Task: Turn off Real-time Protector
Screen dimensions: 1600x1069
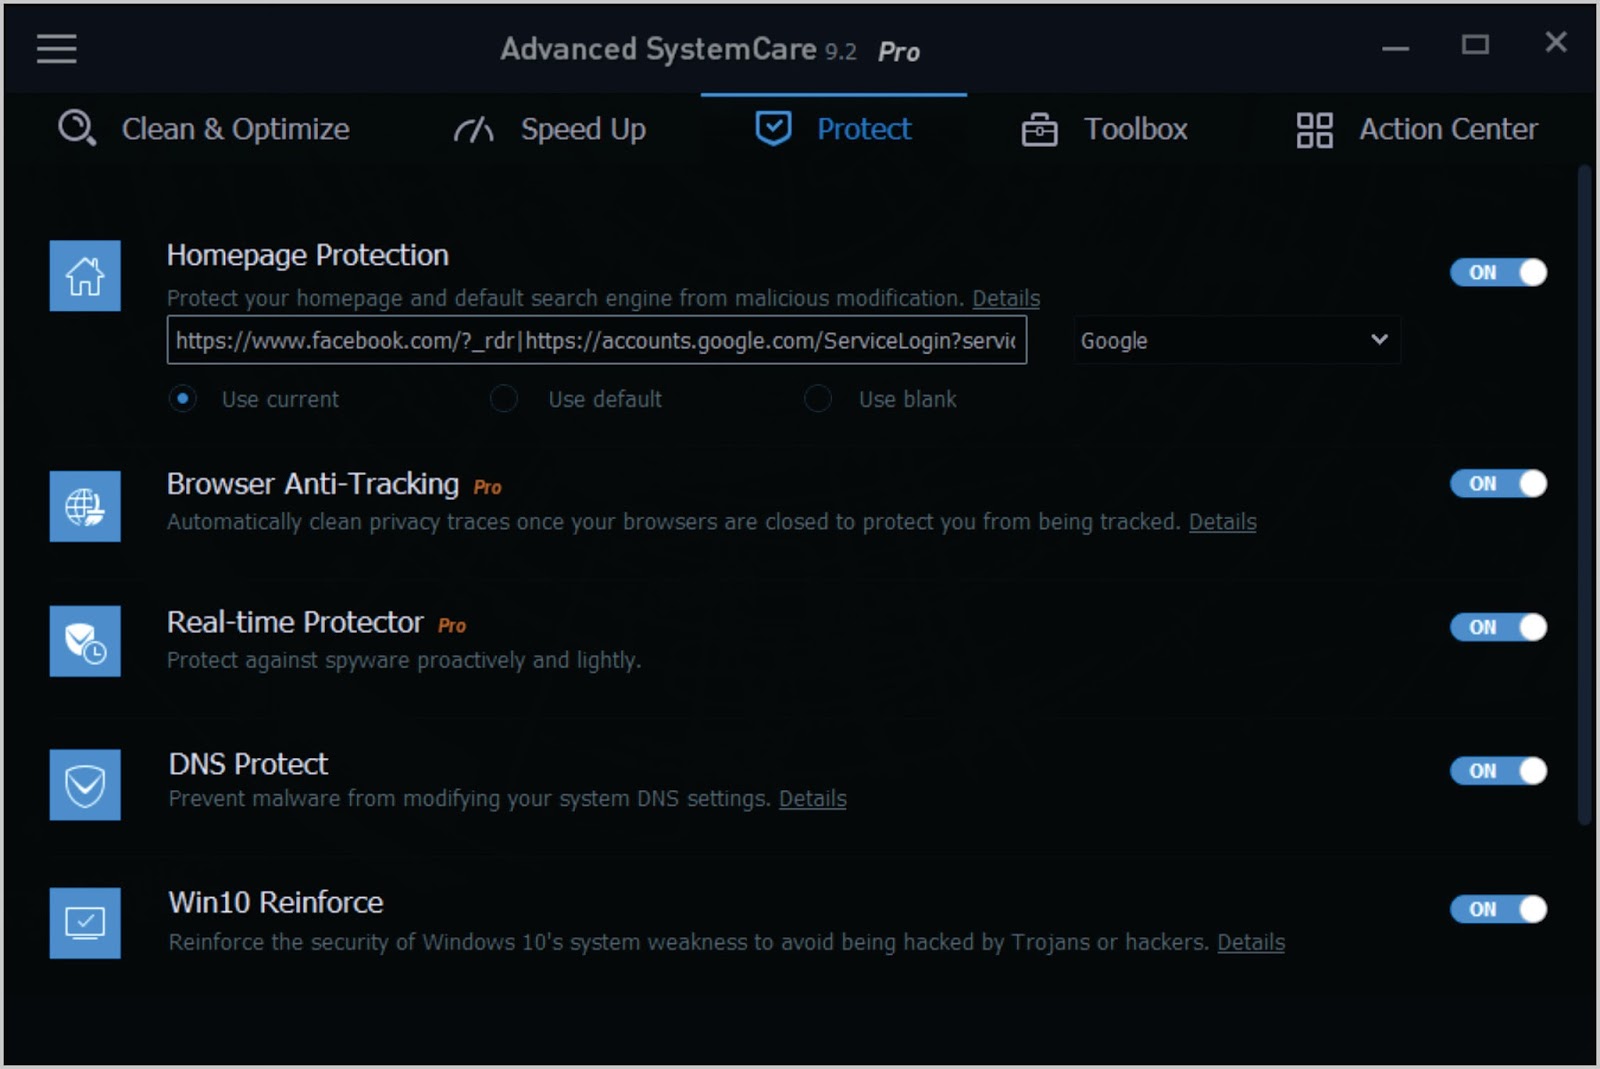Action: (1498, 627)
